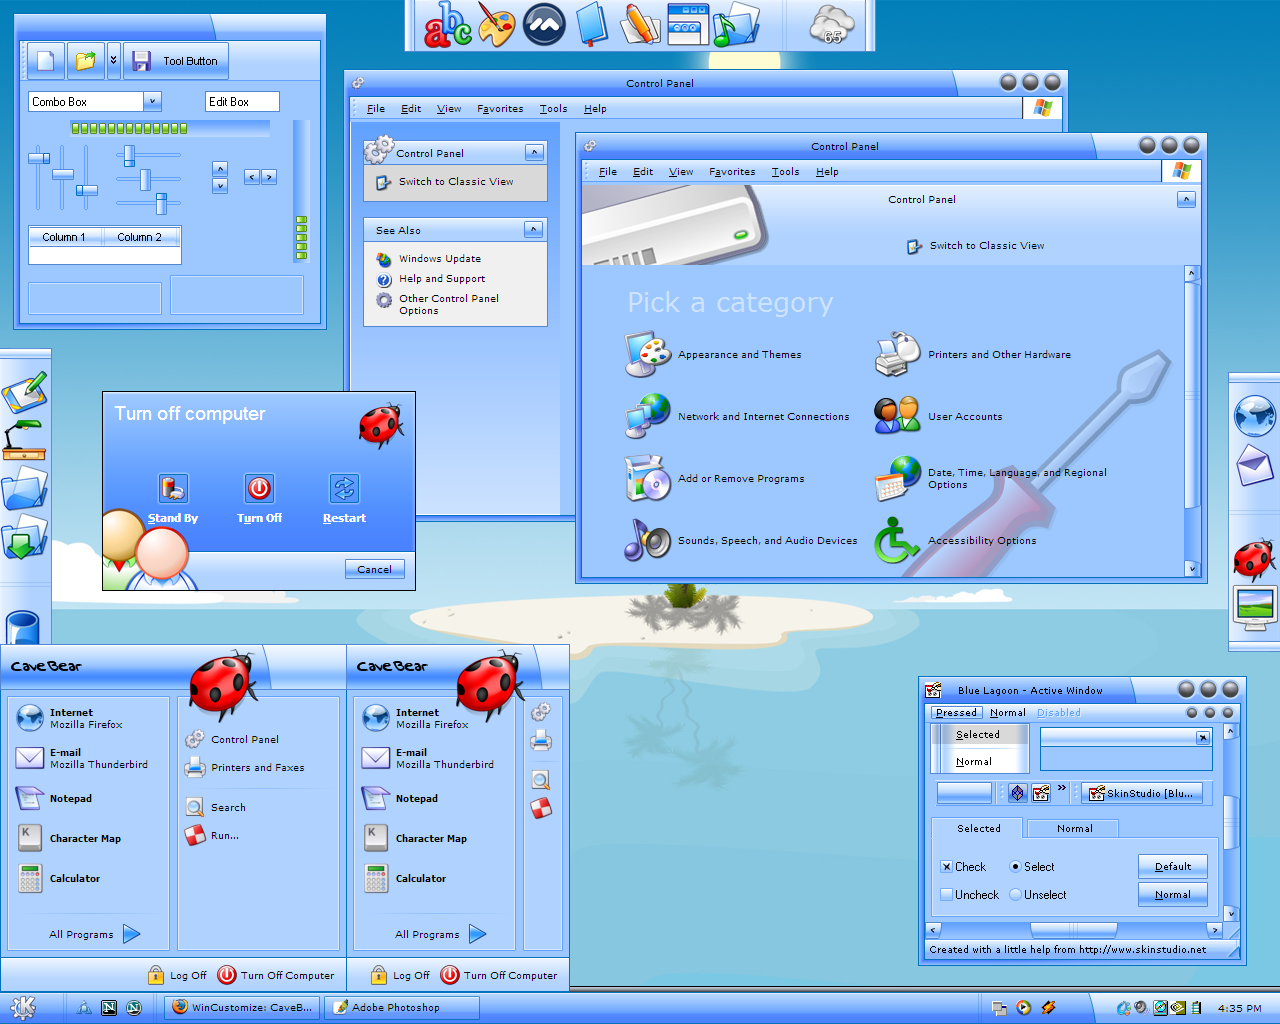The image size is (1280, 1024).
Task: Expand the toolbar overflow chevron beside SkinStudio
Action: pyautogui.click(x=1062, y=789)
